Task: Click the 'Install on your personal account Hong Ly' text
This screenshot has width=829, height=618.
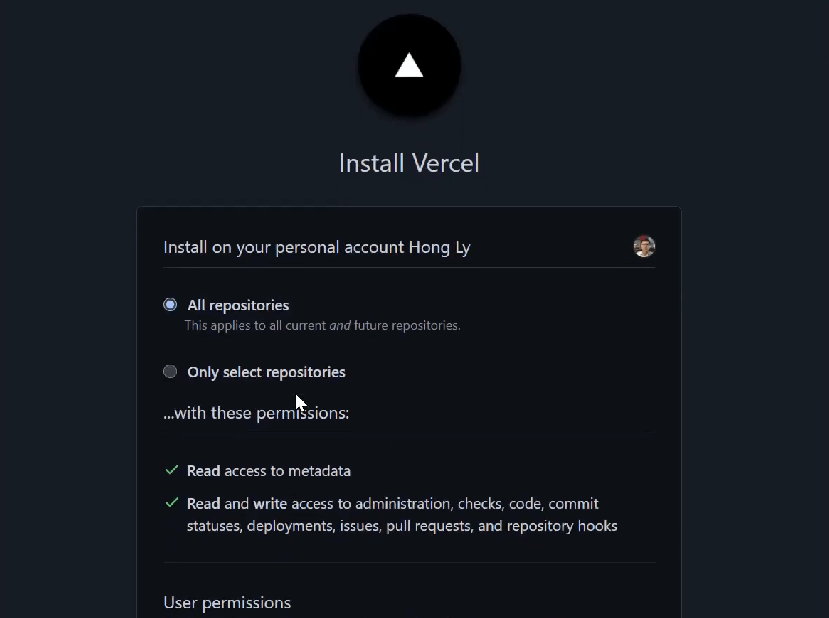Action: pos(317,247)
